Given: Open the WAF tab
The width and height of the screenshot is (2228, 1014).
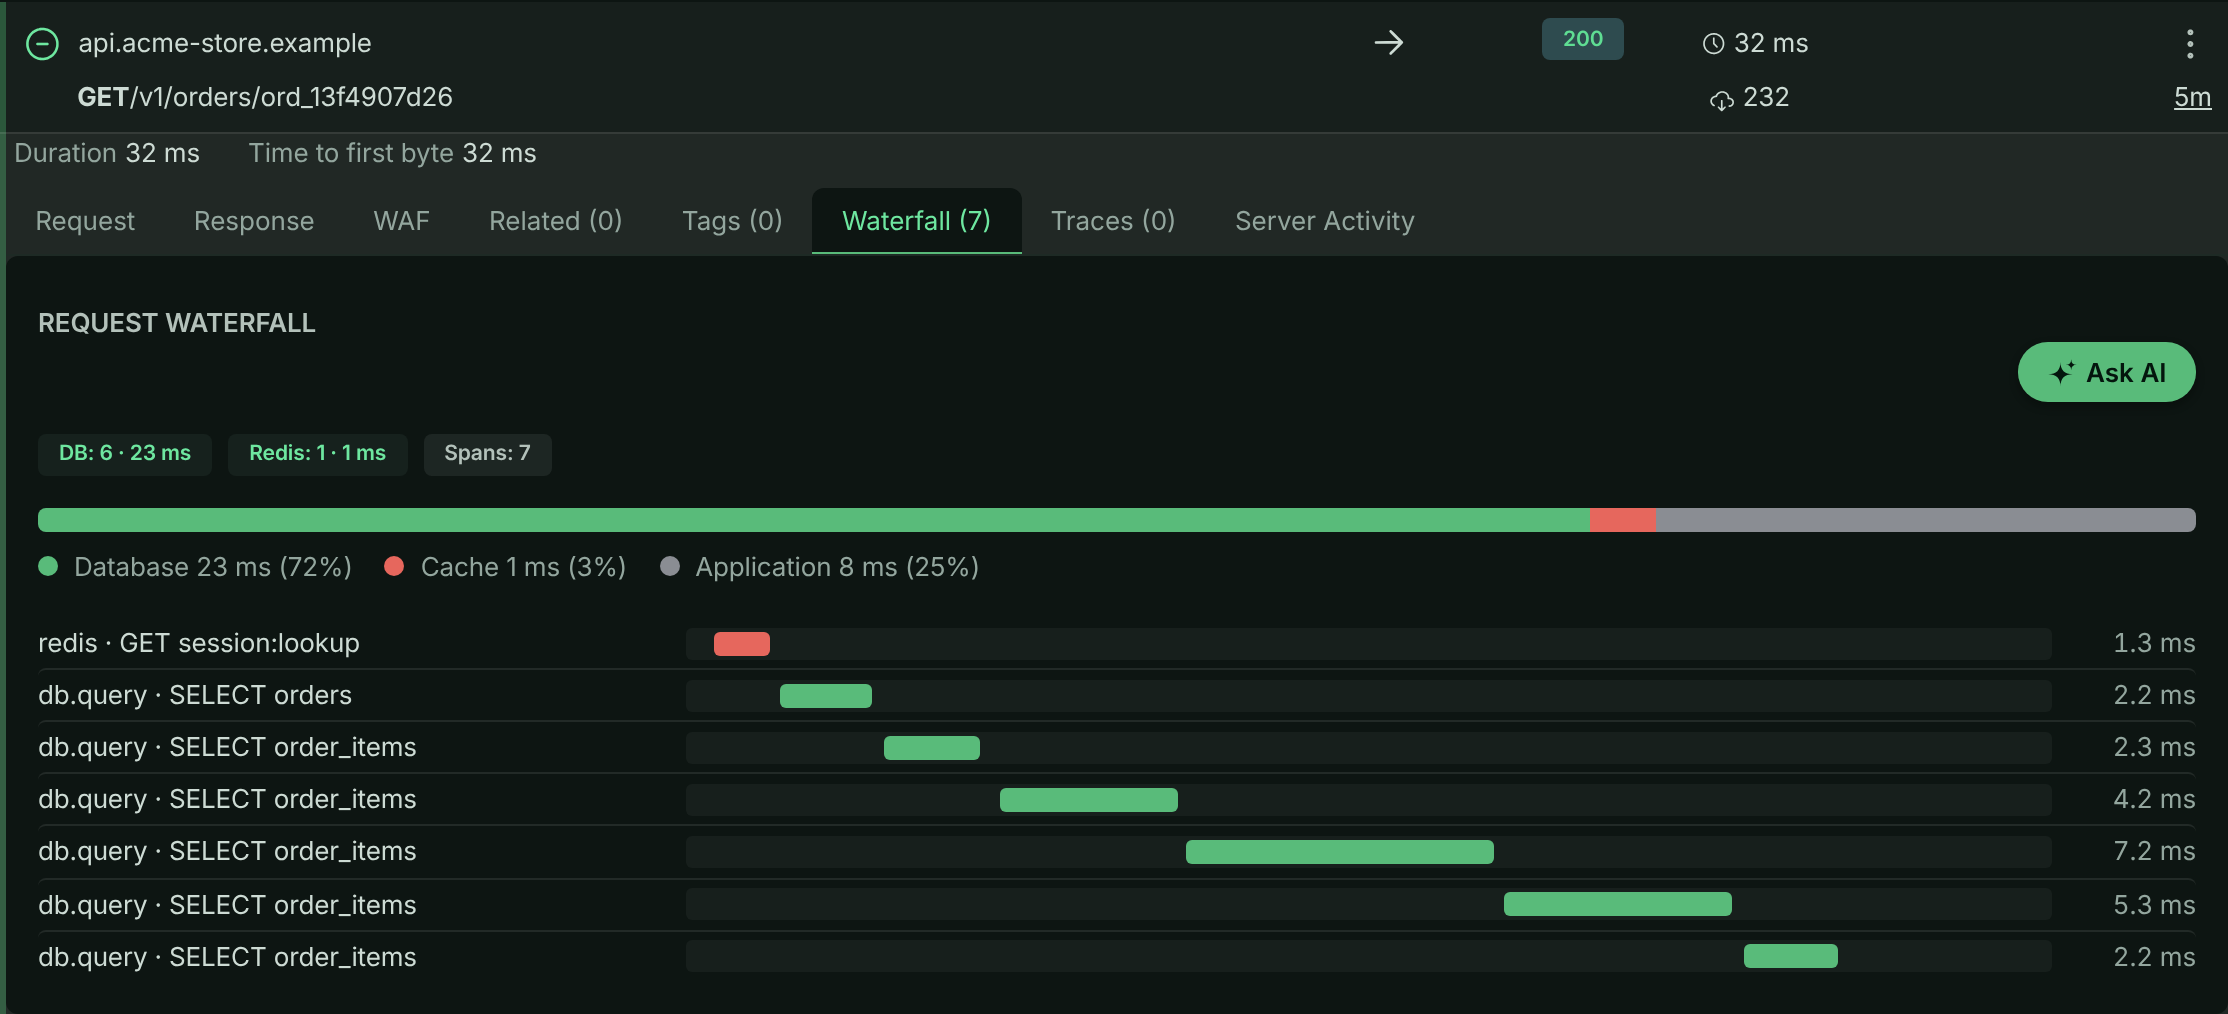Looking at the screenshot, I should [401, 221].
